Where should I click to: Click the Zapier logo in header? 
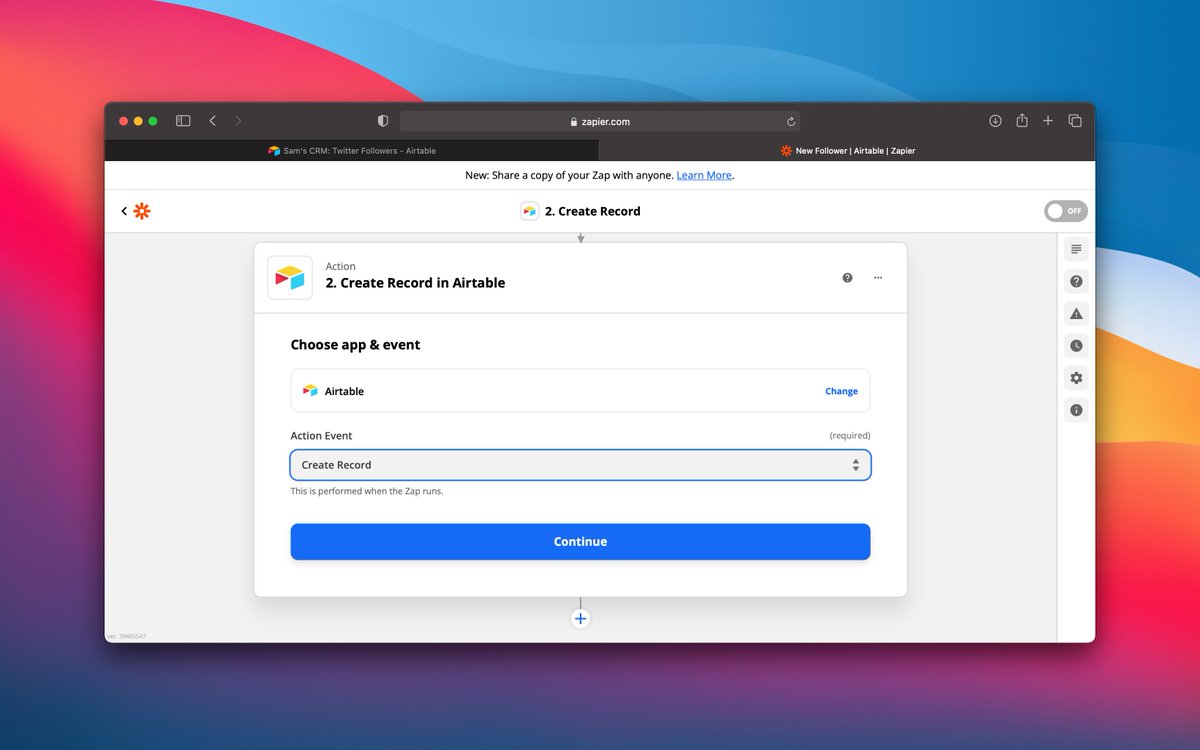(142, 211)
